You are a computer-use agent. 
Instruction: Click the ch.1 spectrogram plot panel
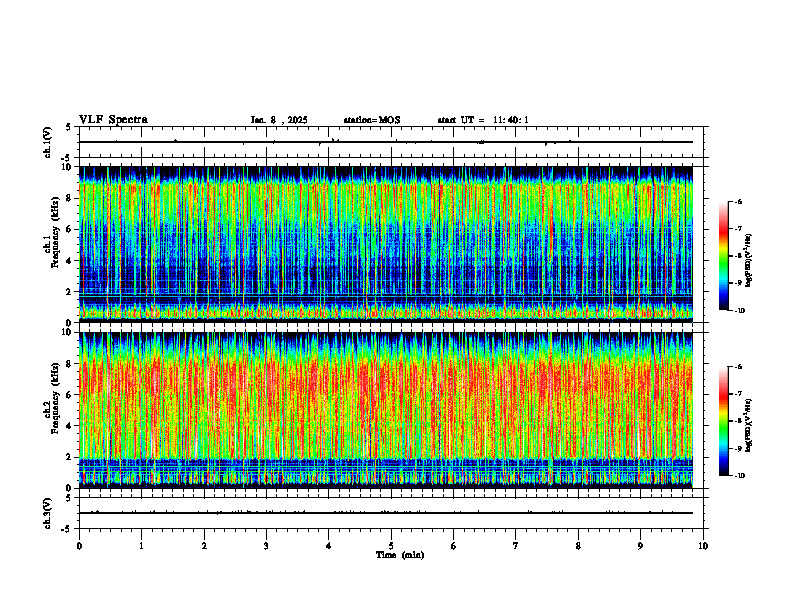386,244
